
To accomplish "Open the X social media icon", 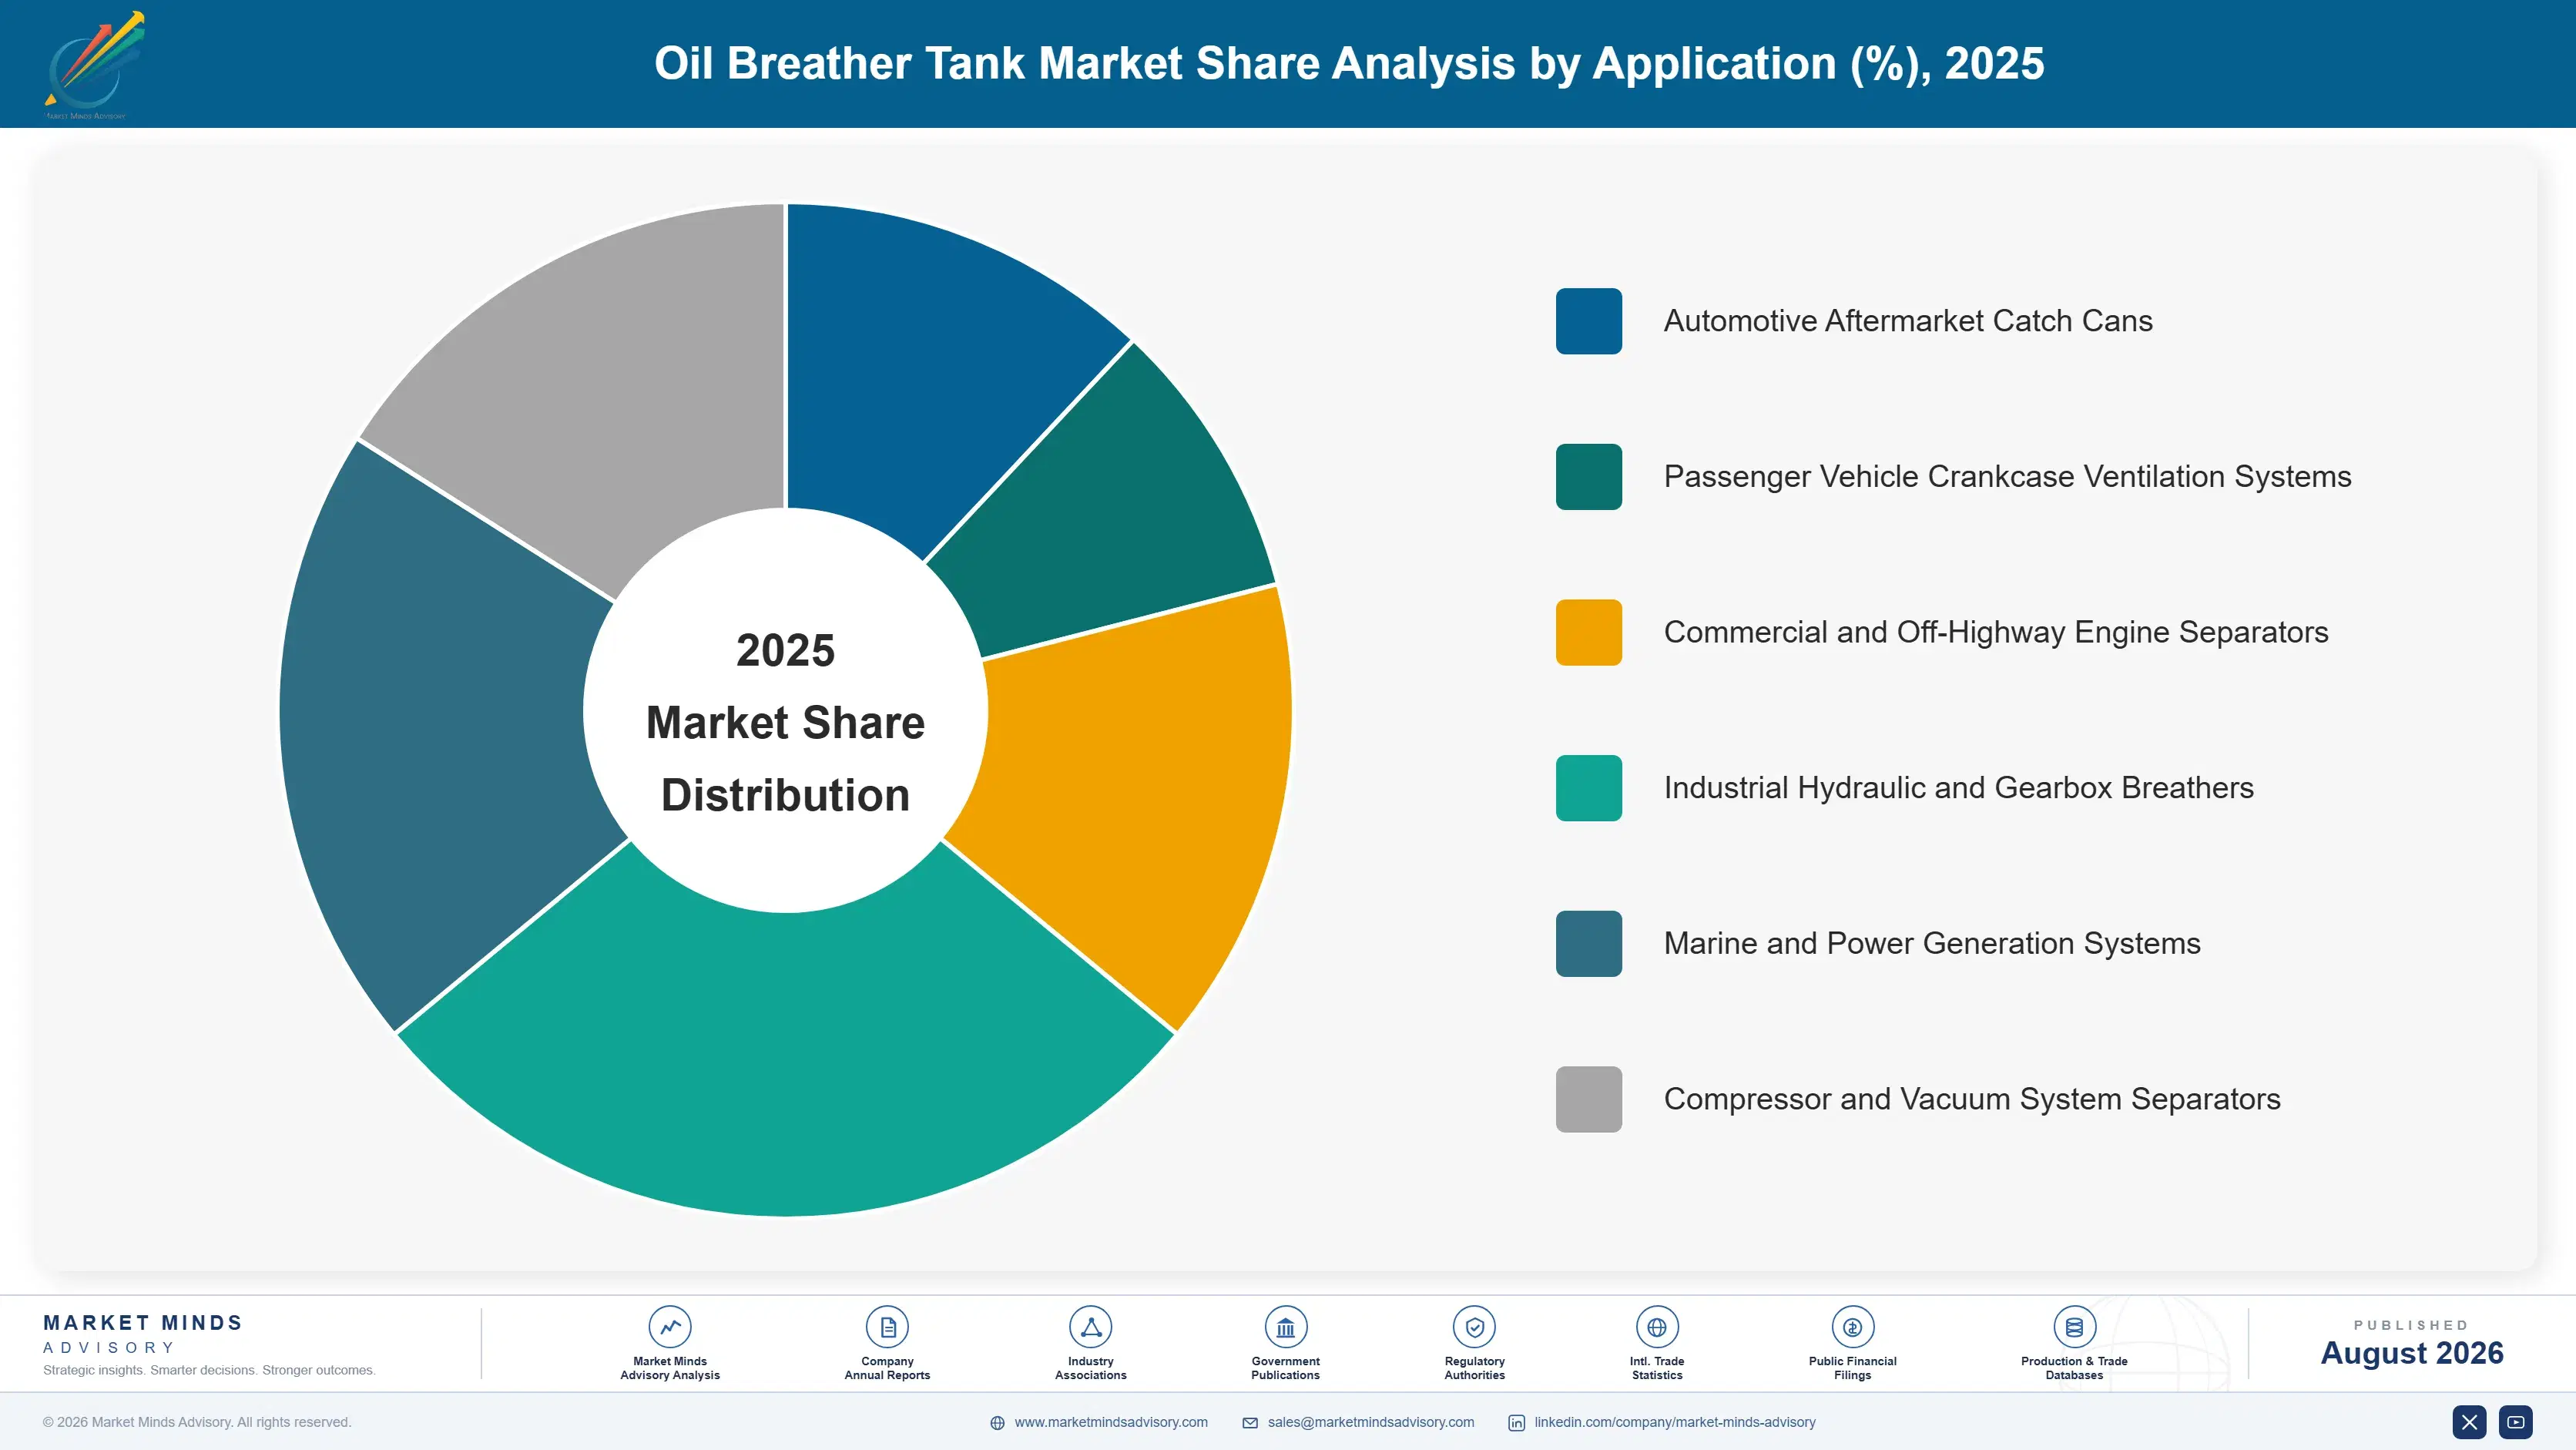I will 2469,1422.
